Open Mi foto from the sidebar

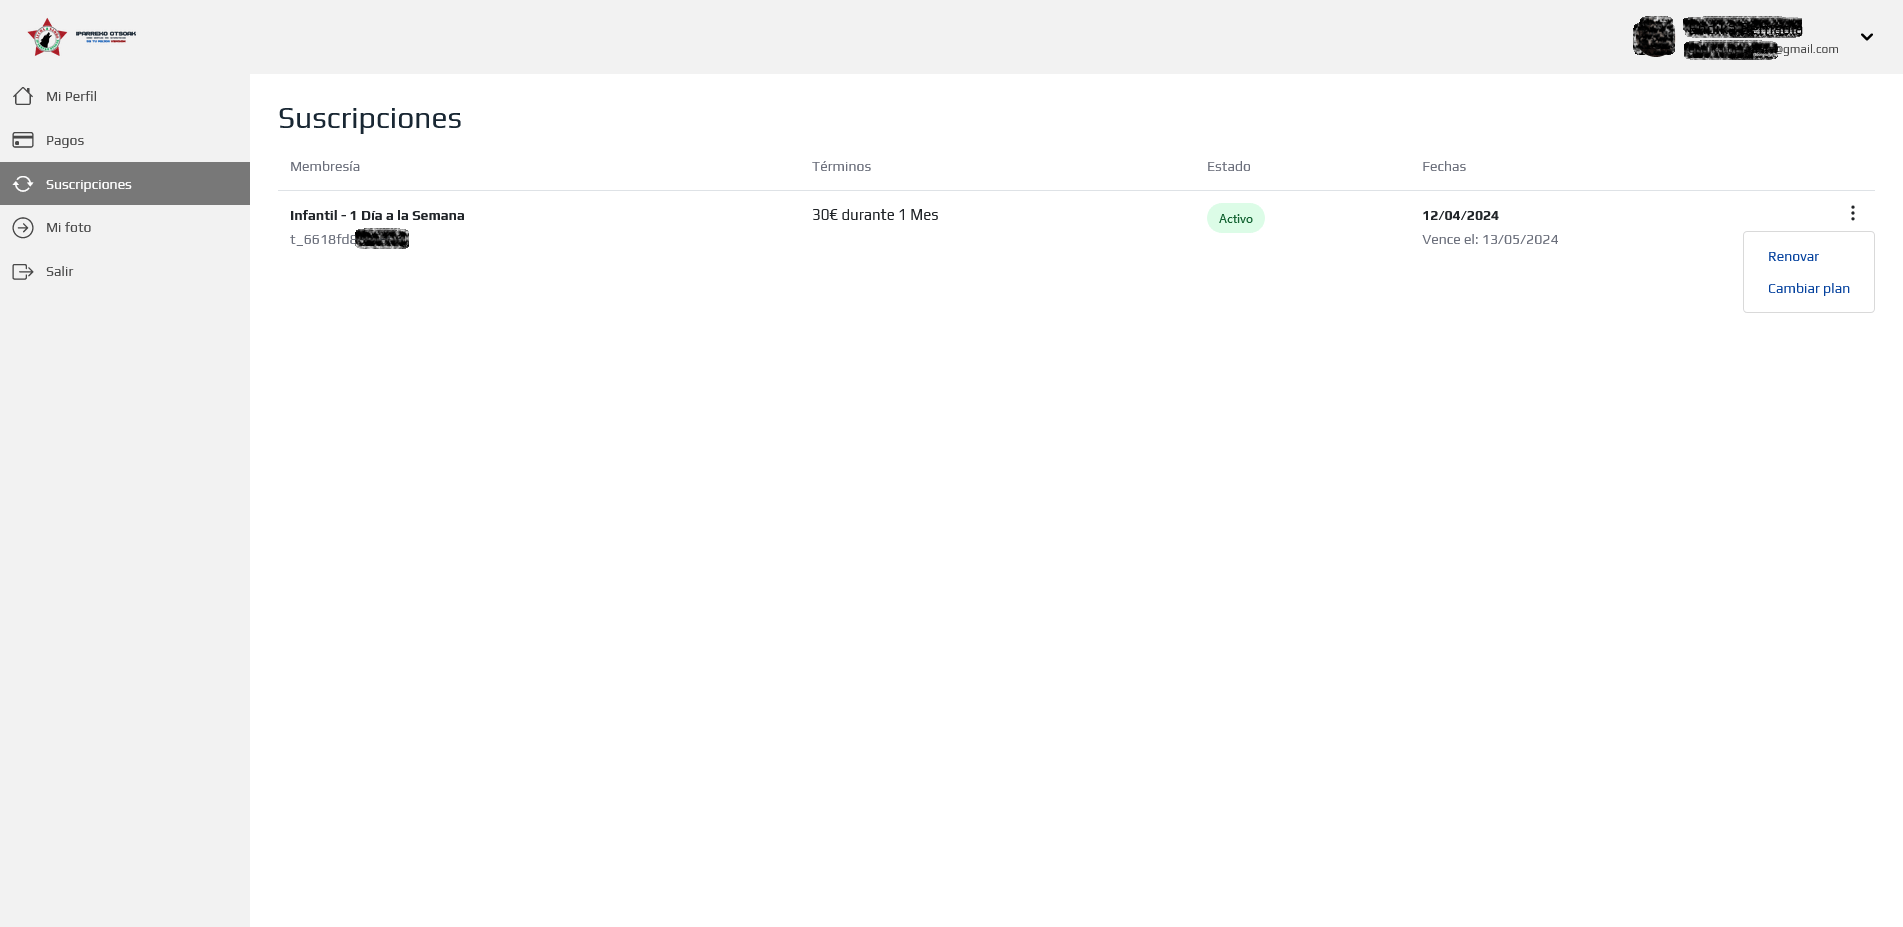click(x=68, y=228)
